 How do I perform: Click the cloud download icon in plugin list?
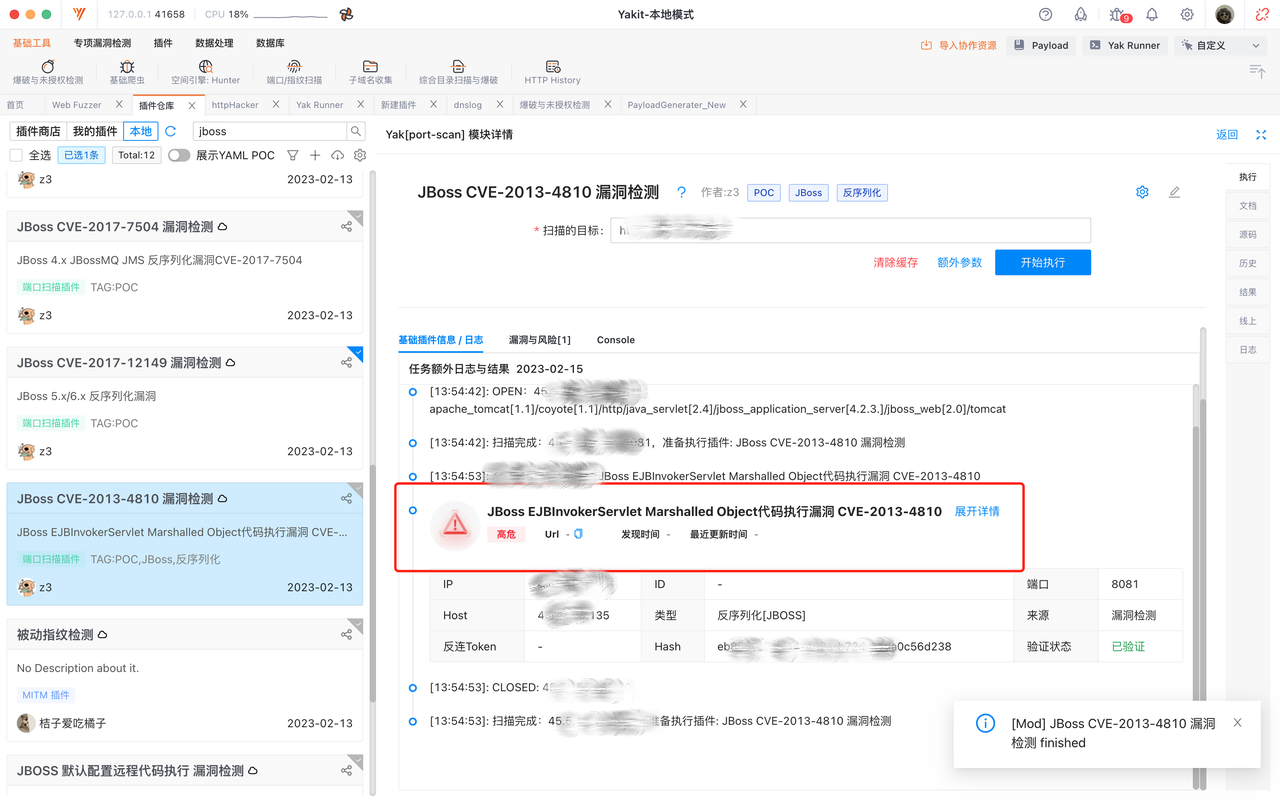[337, 155]
